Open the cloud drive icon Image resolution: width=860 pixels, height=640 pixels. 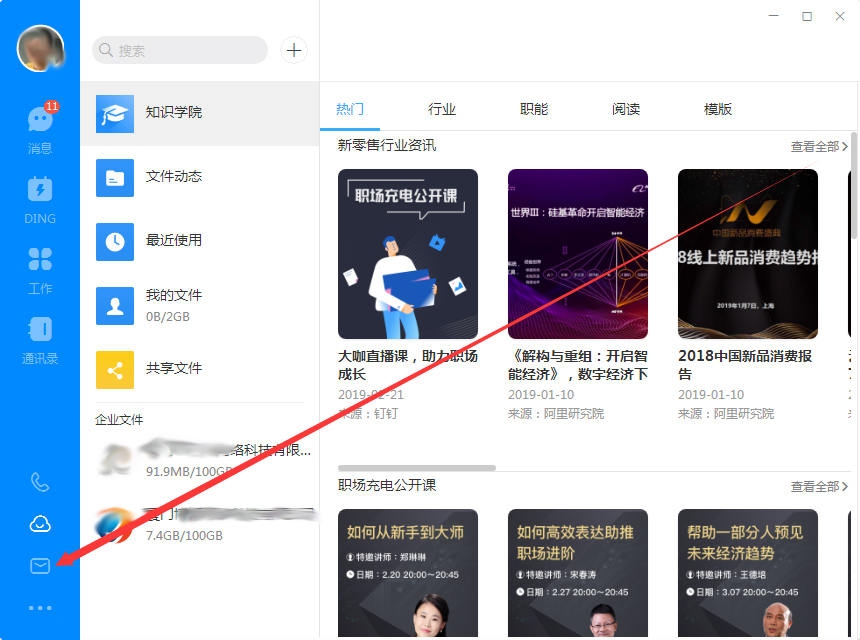click(x=39, y=523)
